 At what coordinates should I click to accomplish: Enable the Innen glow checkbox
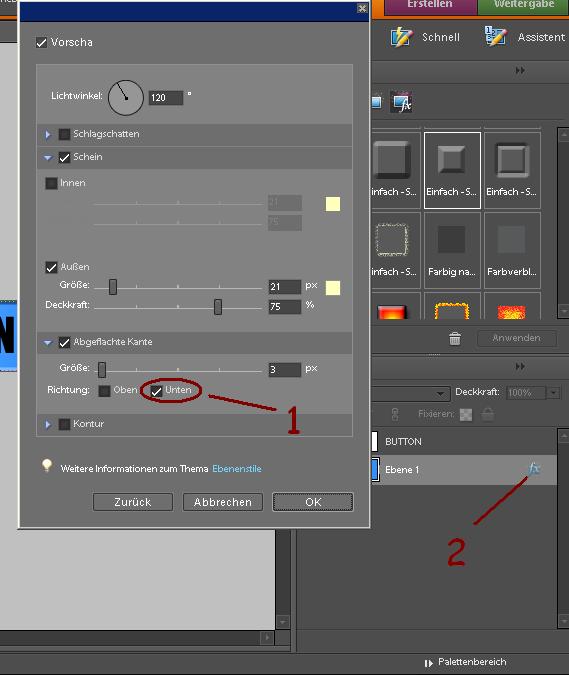click(x=51, y=183)
